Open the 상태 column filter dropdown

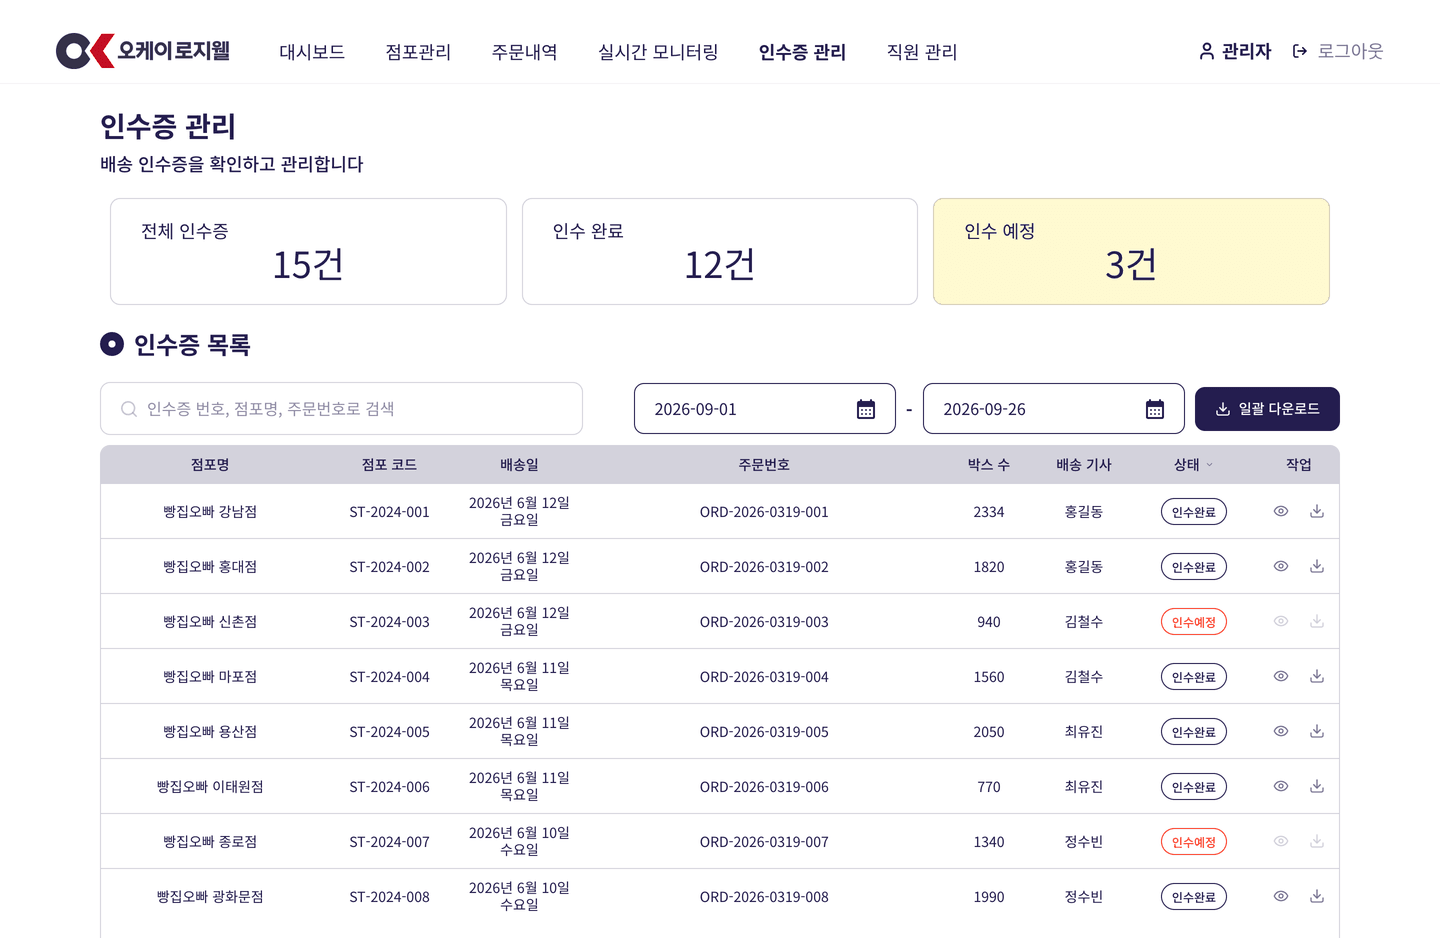[x=1209, y=465]
